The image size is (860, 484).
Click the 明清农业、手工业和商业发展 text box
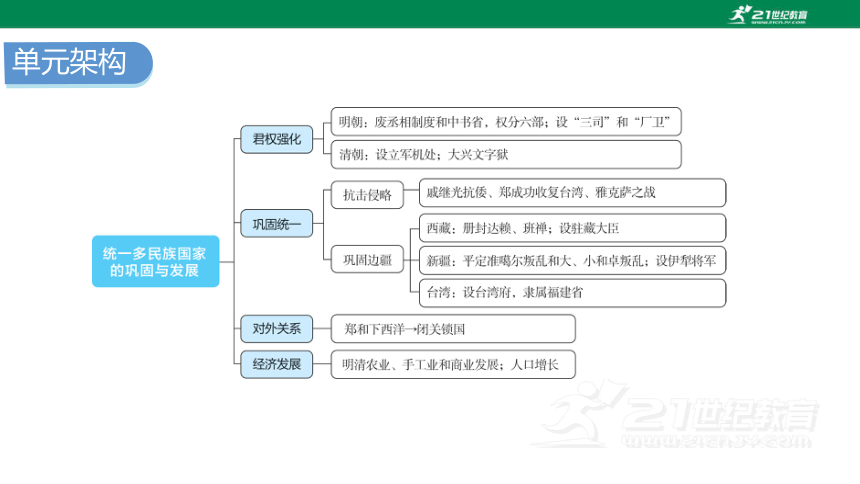453,364
